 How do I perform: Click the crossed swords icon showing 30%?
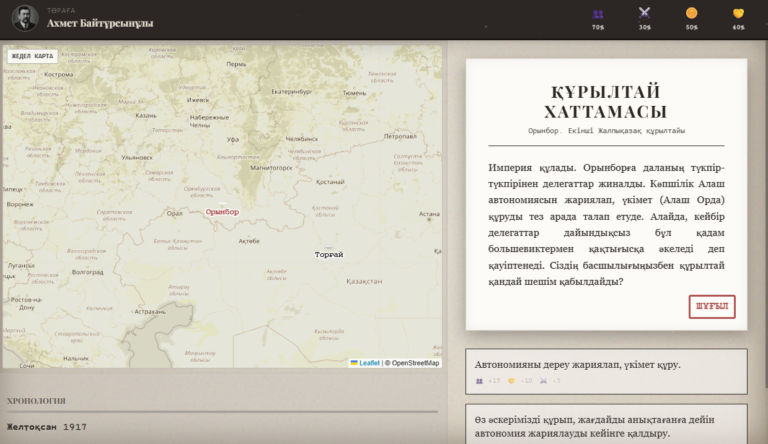tap(644, 13)
